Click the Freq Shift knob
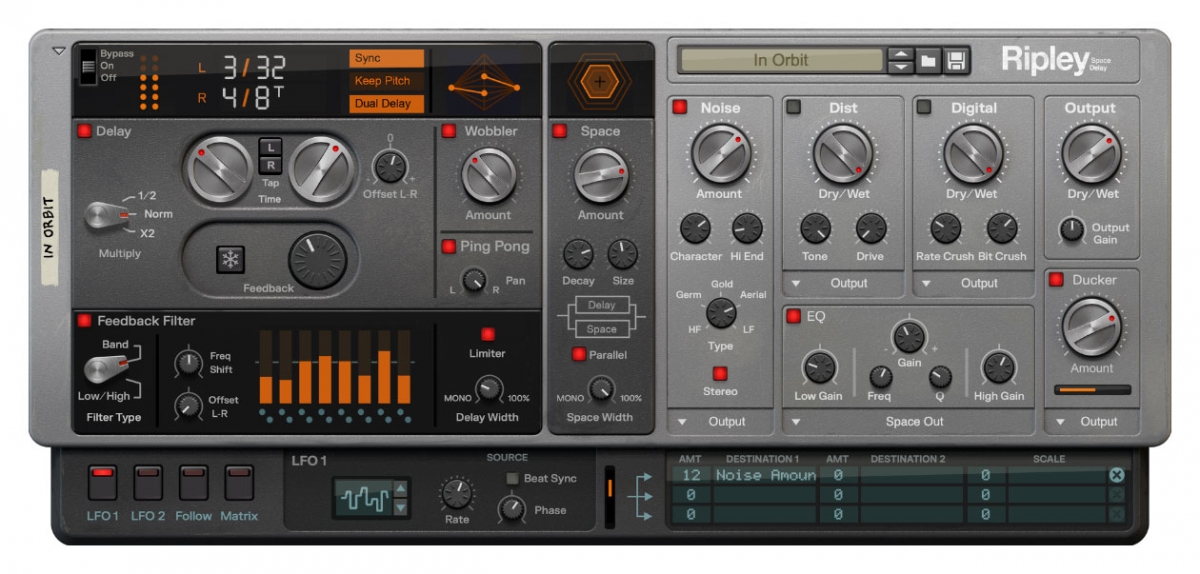Viewport: 1200px width, 574px height. click(189, 362)
